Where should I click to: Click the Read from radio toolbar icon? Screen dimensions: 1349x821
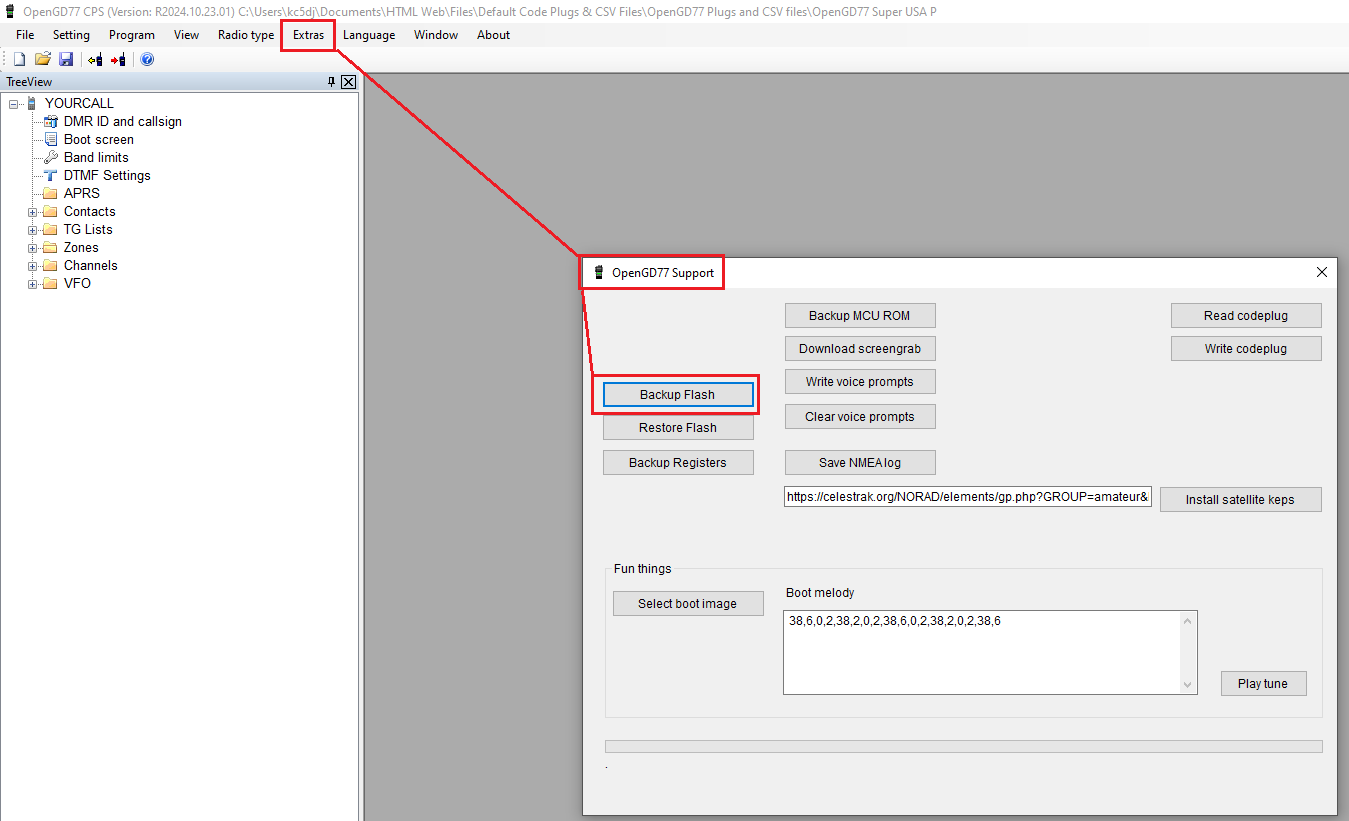pyautogui.click(x=95, y=60)
